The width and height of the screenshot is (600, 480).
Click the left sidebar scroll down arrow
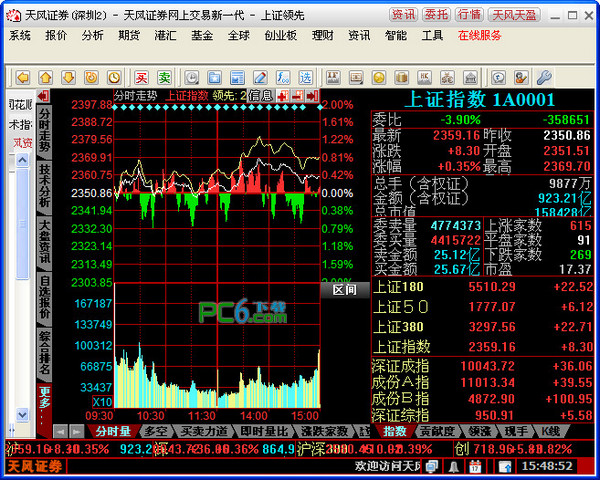tap(22, 414)
